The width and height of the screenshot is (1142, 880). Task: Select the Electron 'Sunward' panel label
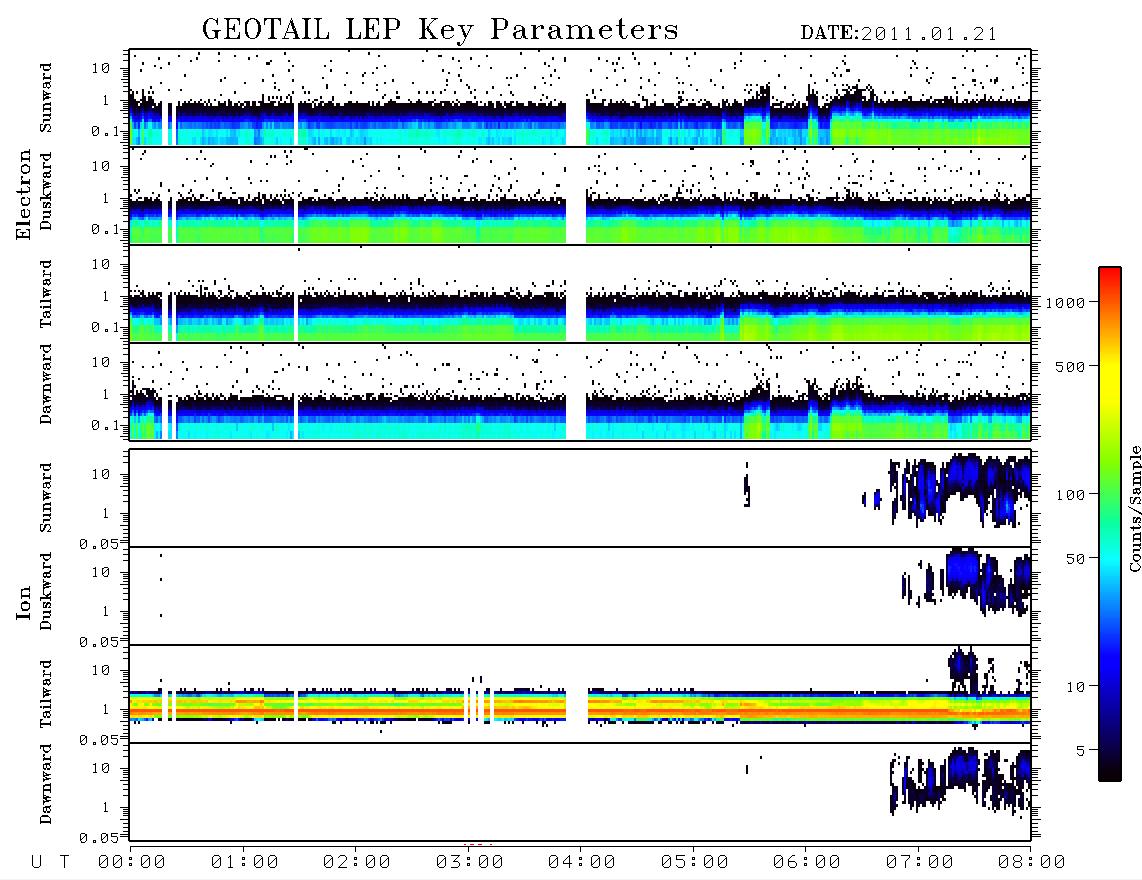[46, 98]
